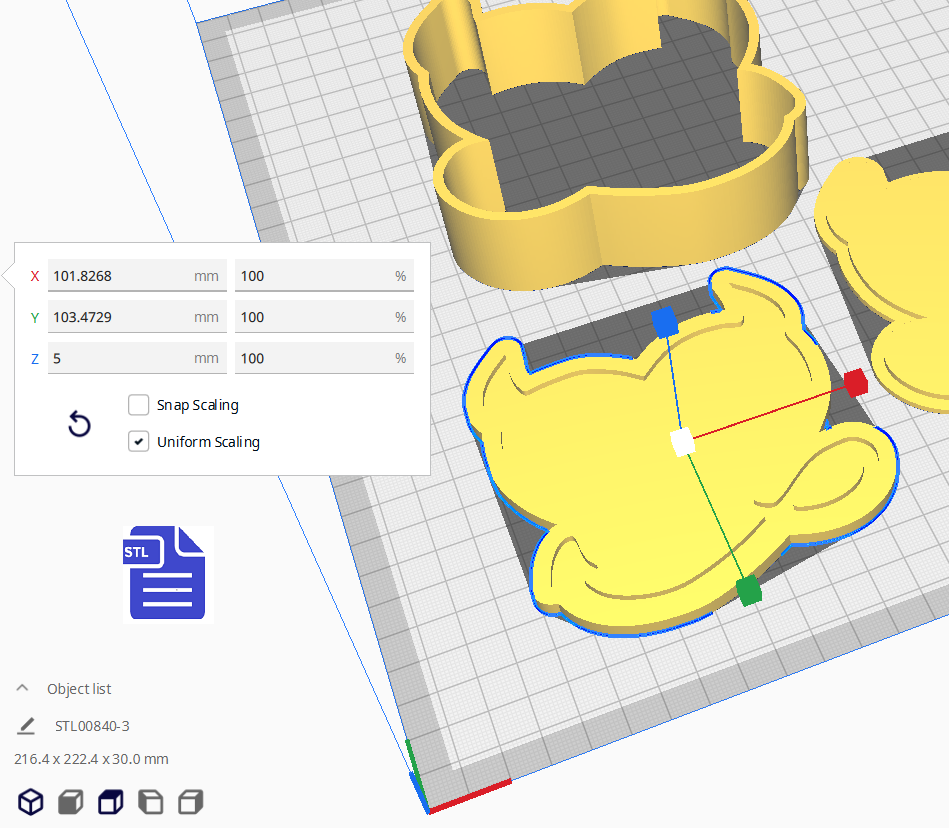Switch to the 3D view cube icon

(x=31, y=801)
